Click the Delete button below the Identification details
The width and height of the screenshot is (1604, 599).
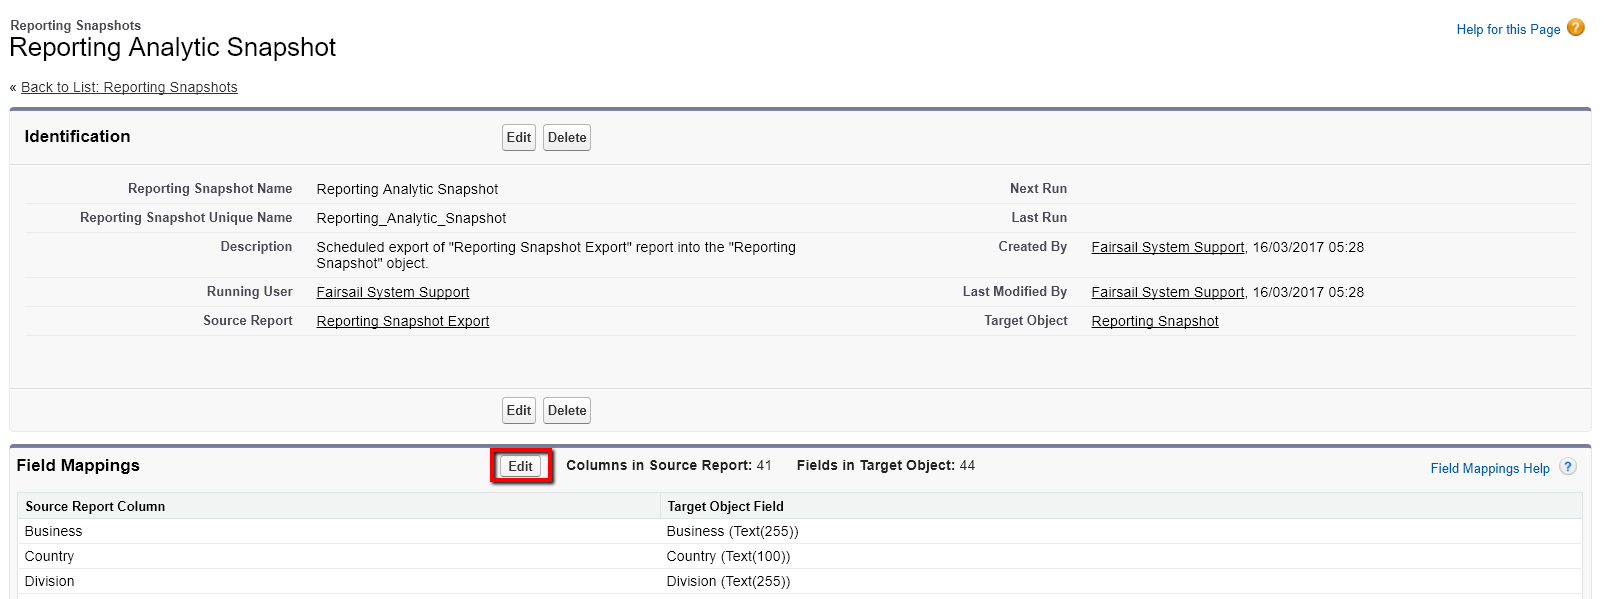566,411
